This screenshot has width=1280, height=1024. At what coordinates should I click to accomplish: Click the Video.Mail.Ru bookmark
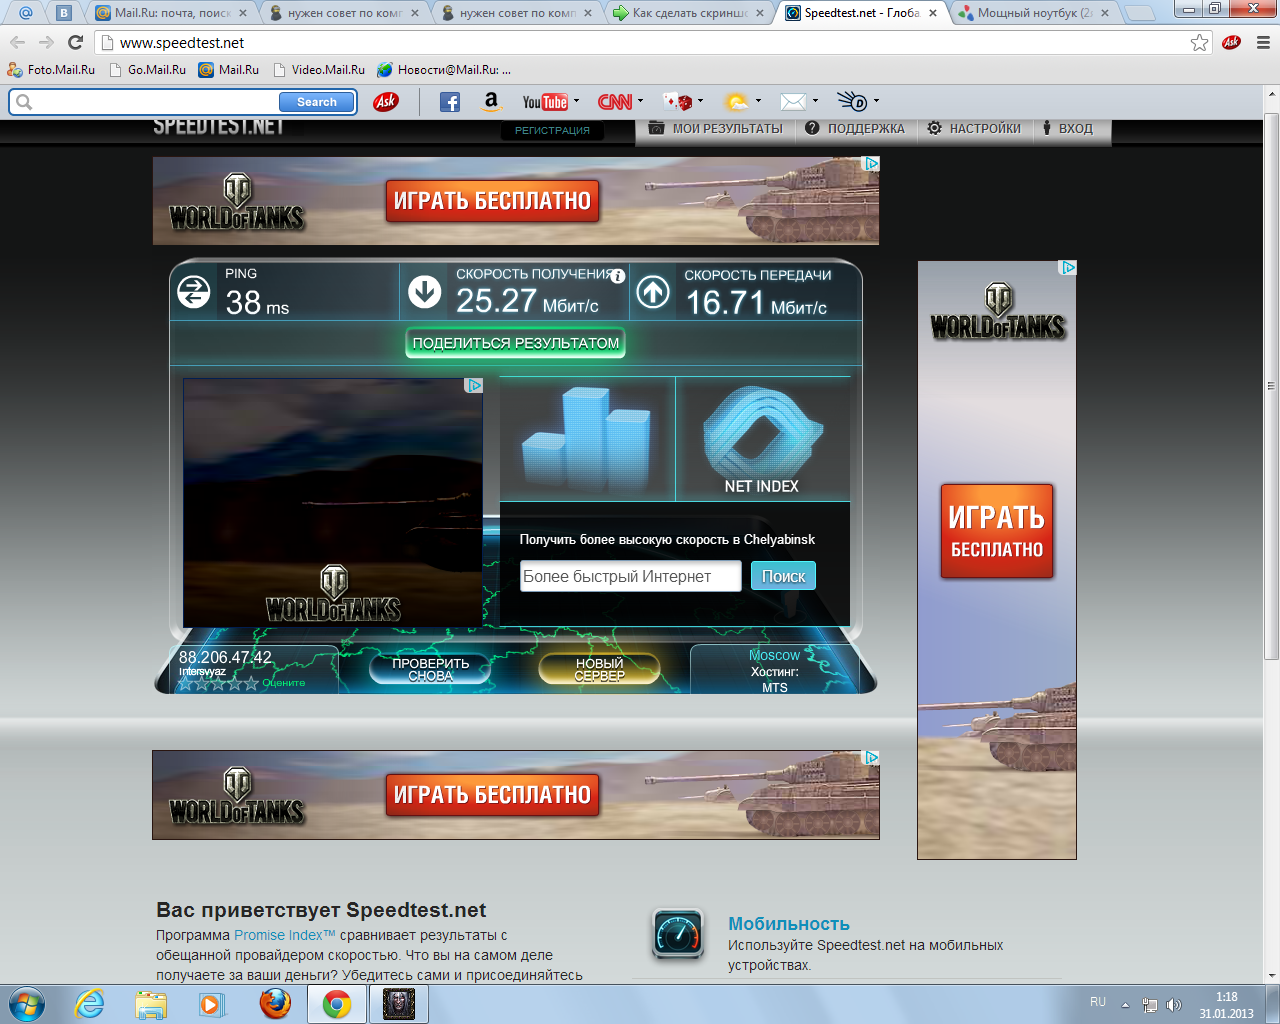[x=318, y=70]
